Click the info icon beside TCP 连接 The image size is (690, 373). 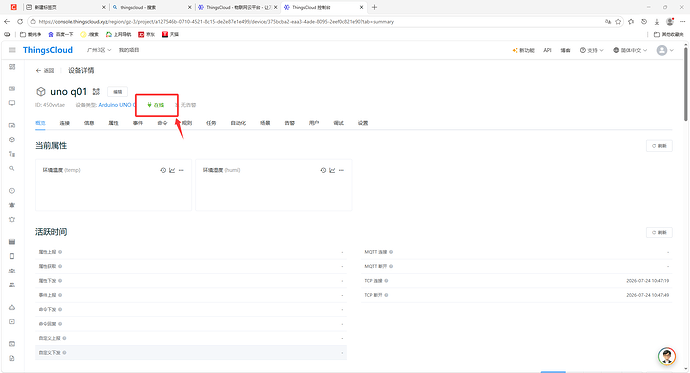coord(386,281)
